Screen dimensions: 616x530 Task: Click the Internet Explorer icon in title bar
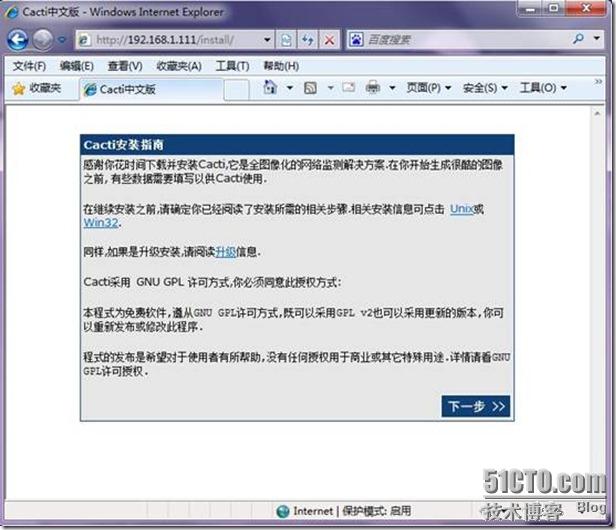12,12
